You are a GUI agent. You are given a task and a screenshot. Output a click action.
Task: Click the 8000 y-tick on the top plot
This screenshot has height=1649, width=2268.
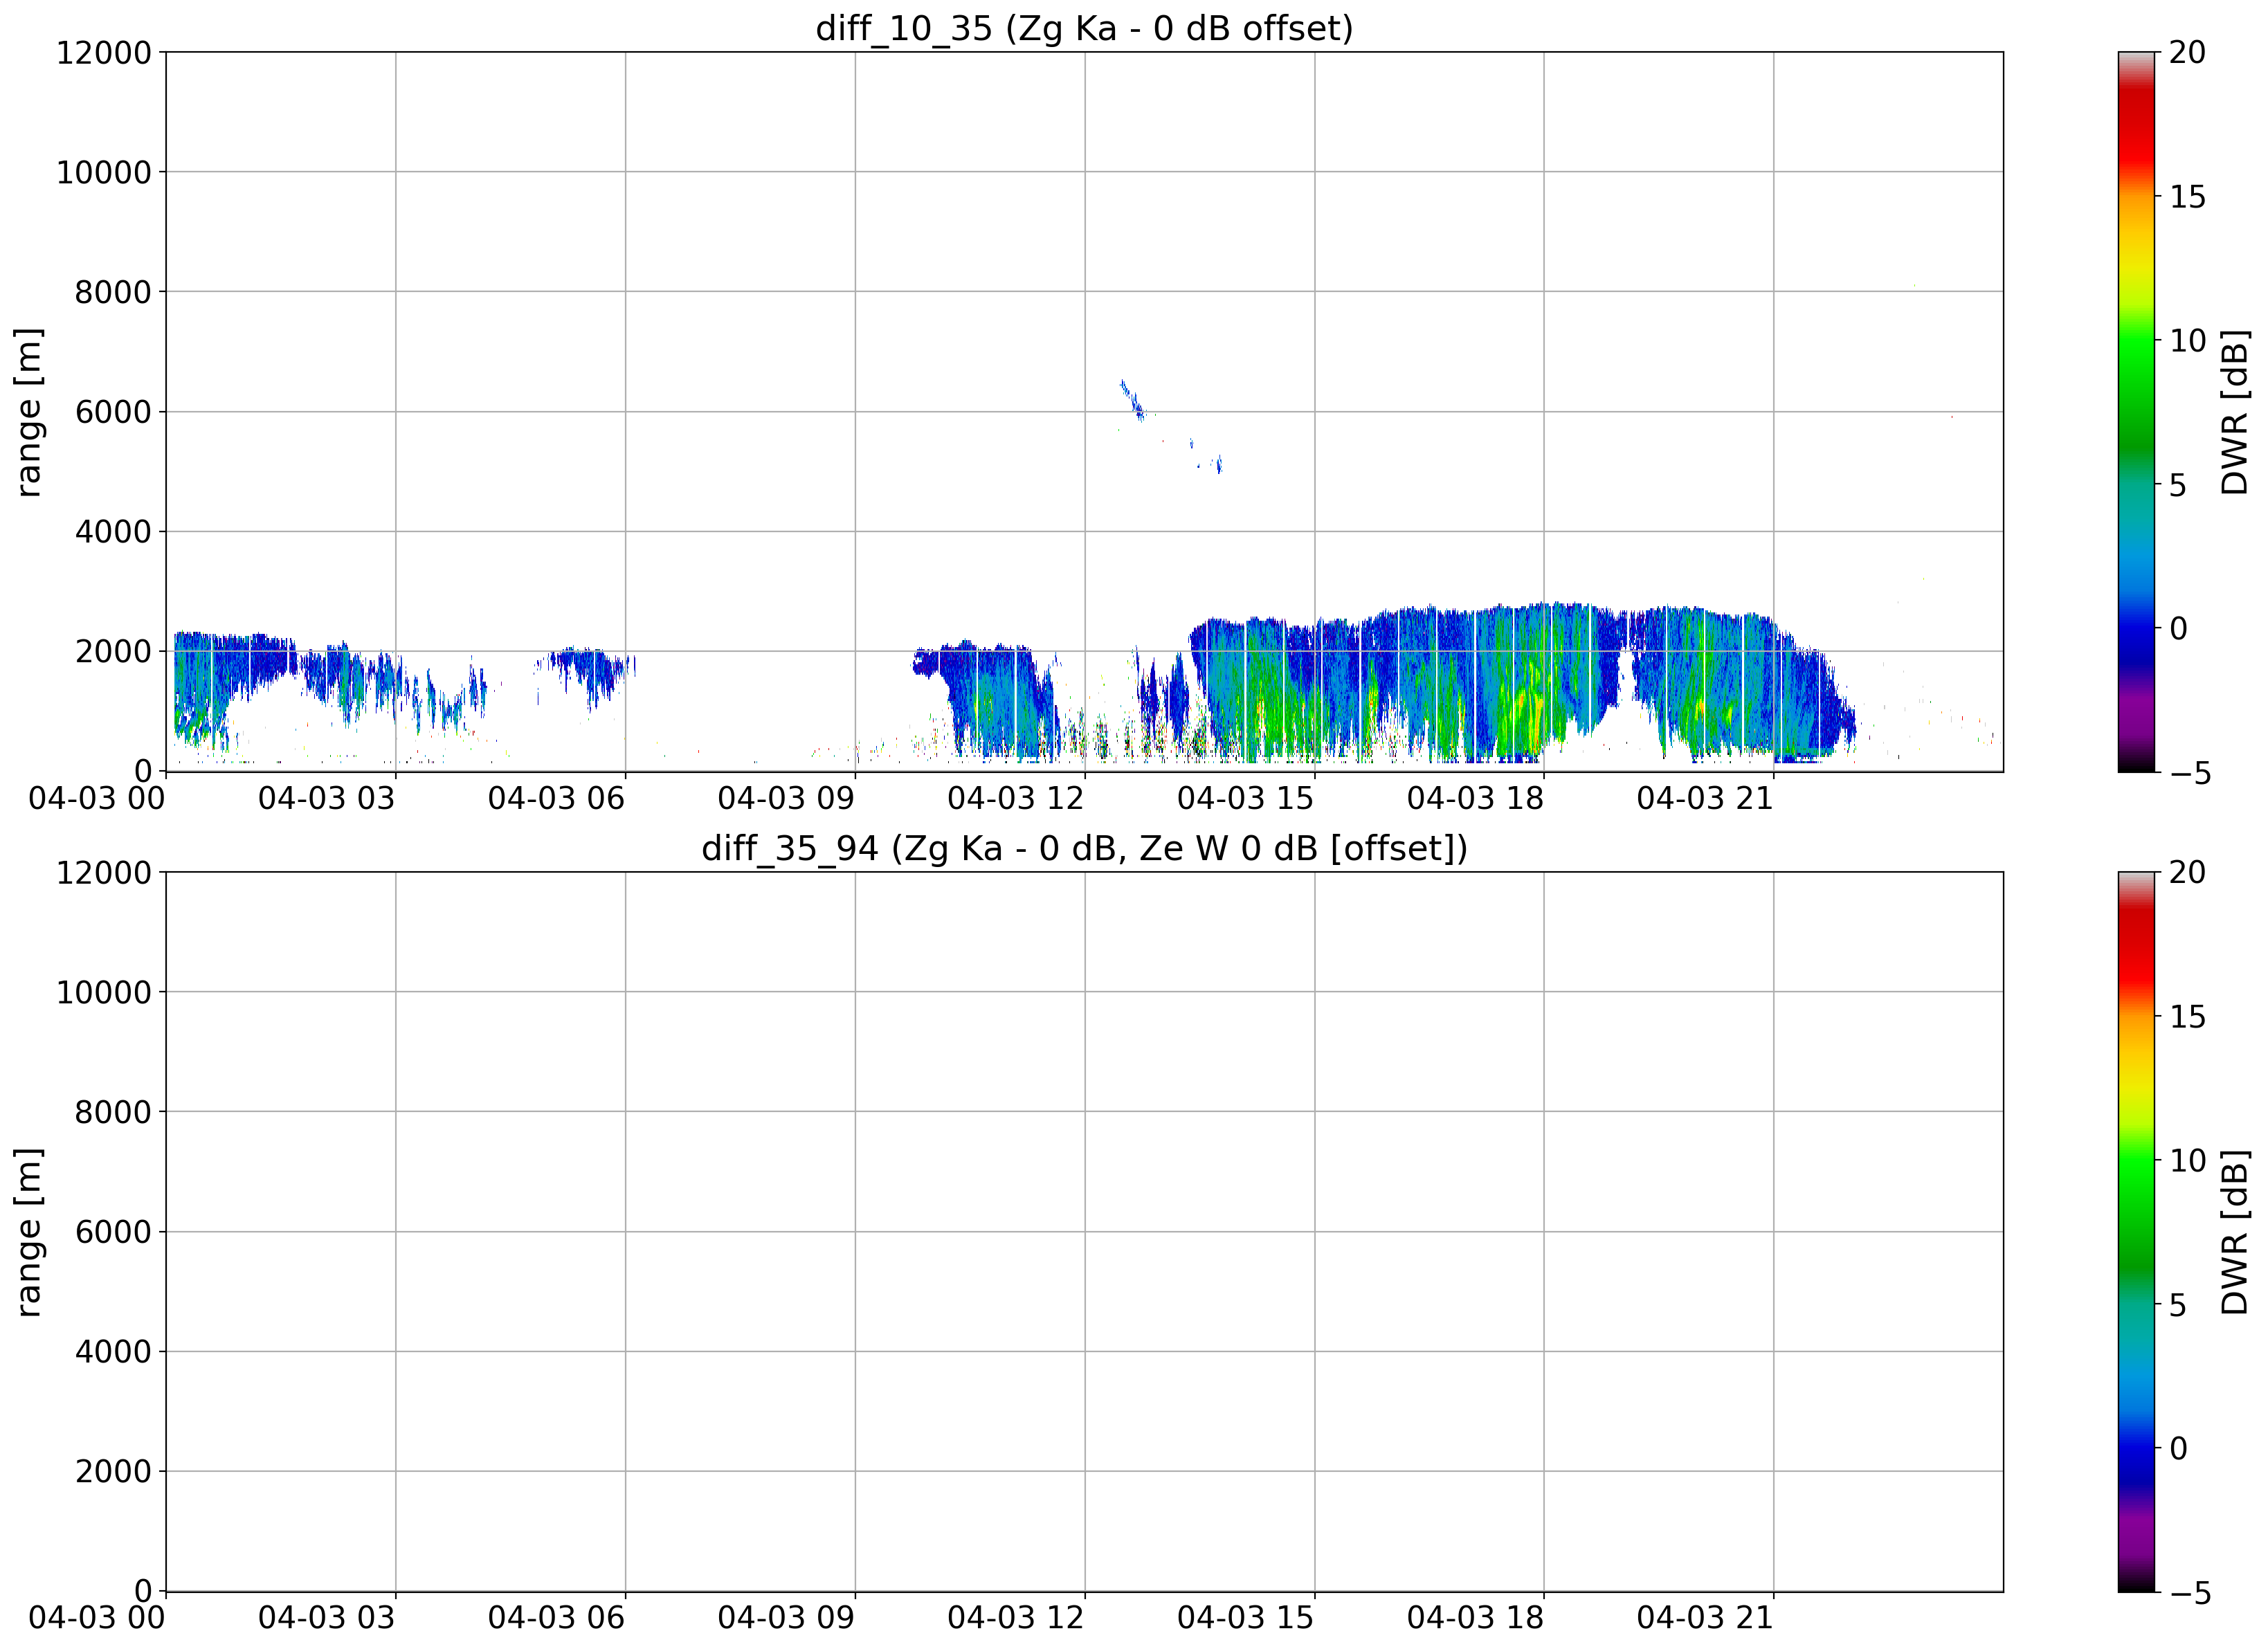[113, 292]
